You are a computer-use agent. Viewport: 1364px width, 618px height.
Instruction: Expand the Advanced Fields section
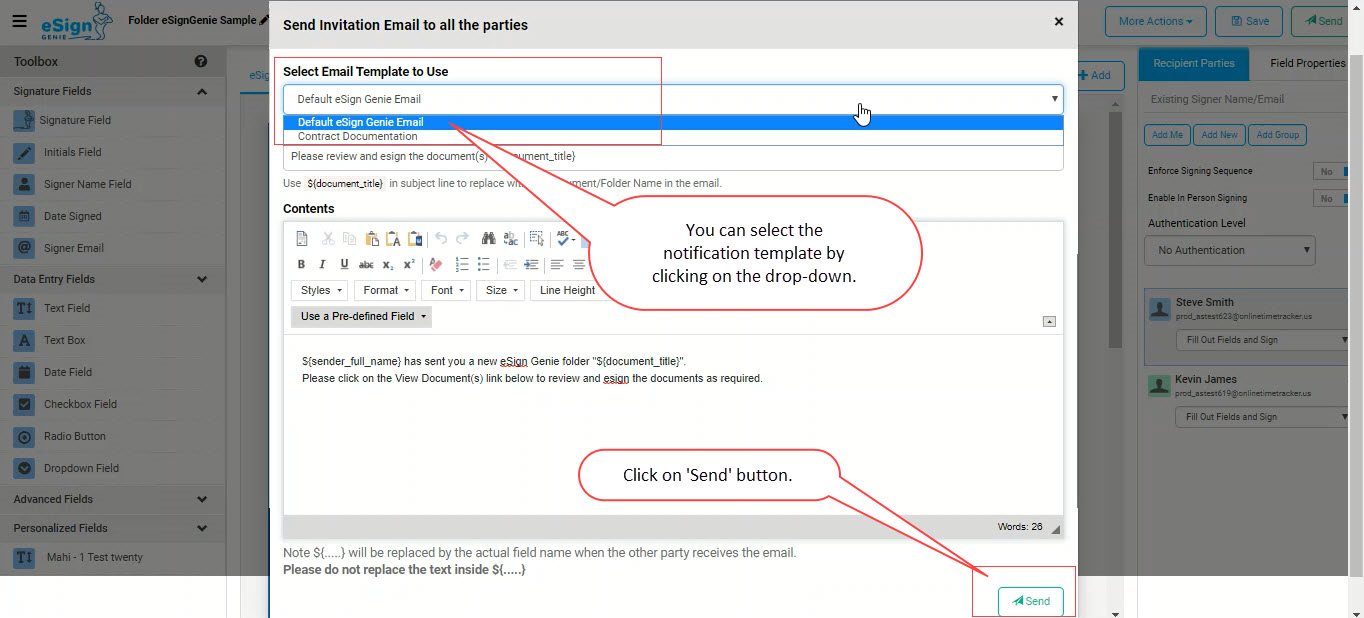pos(202,500)
